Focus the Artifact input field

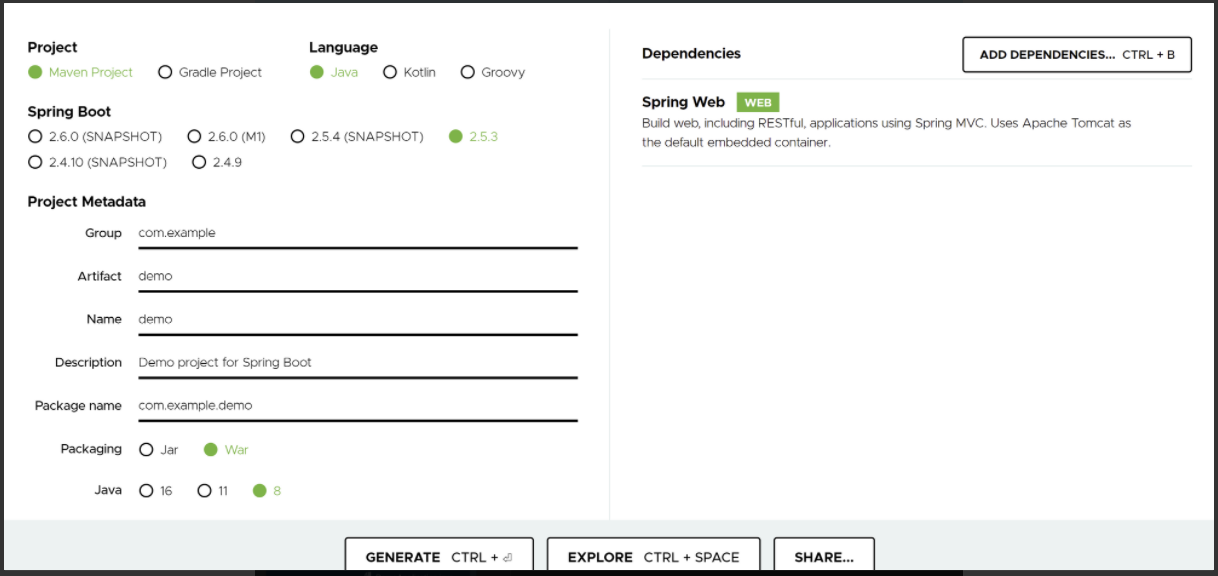pos(357,276)
